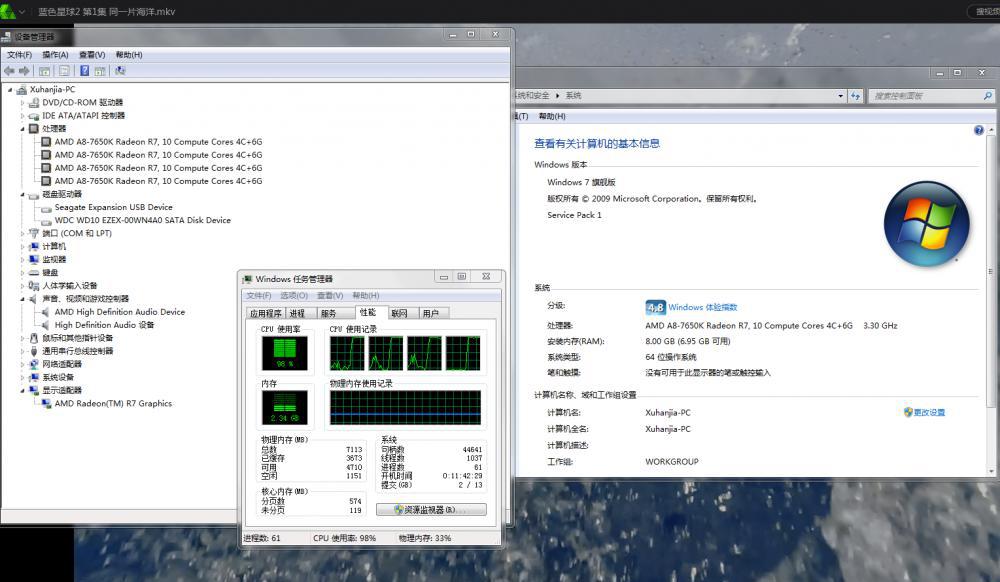Switch to the 应用程序 tab
This screenshot has height=582, width=1000.
click(x=265, y=313)
